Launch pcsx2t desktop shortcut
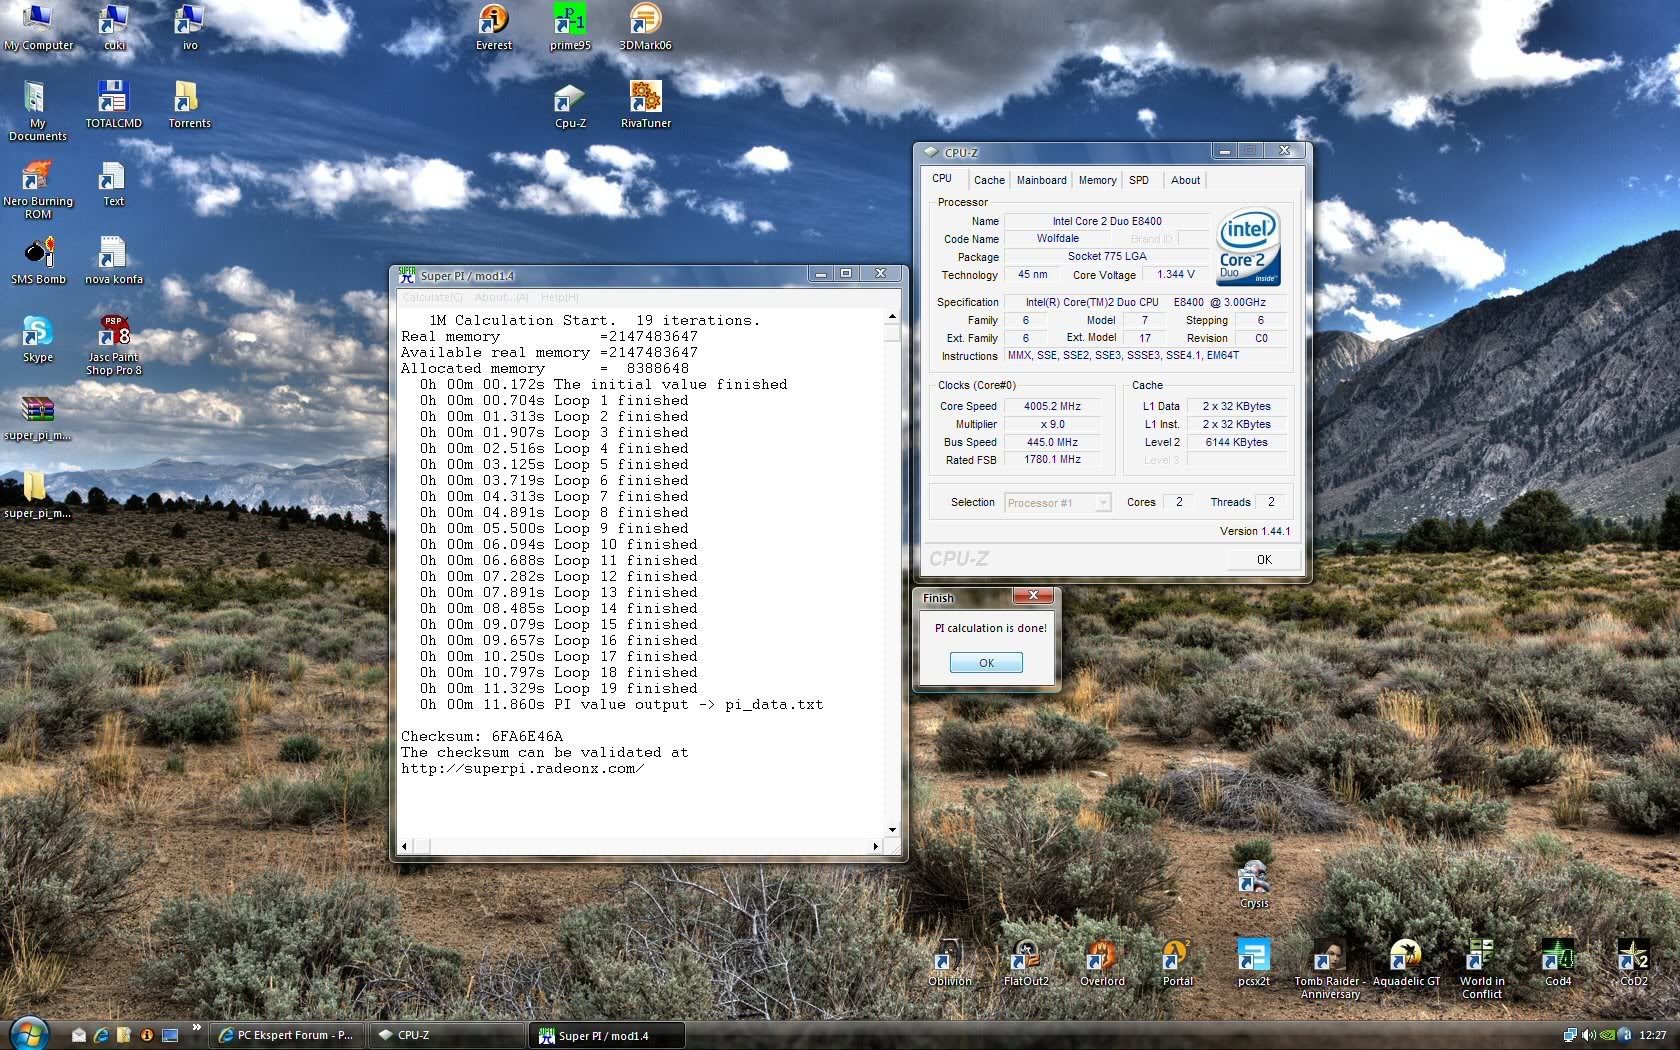Image resolution: width=1680 pixels, height=1050 pixels. [1253, 963]
